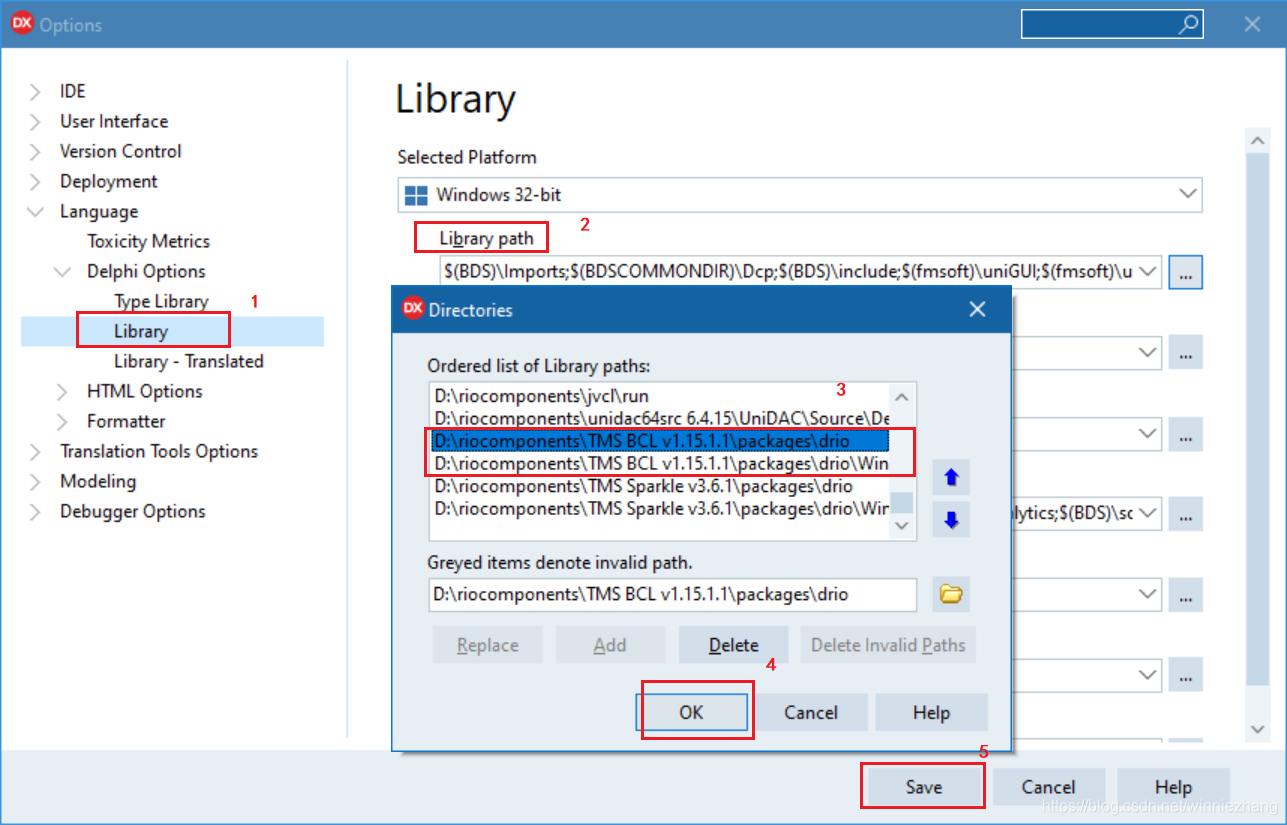The image size is (1287, 825).
Task: Open Library path editor ellipsis button
Action: 1185,271
